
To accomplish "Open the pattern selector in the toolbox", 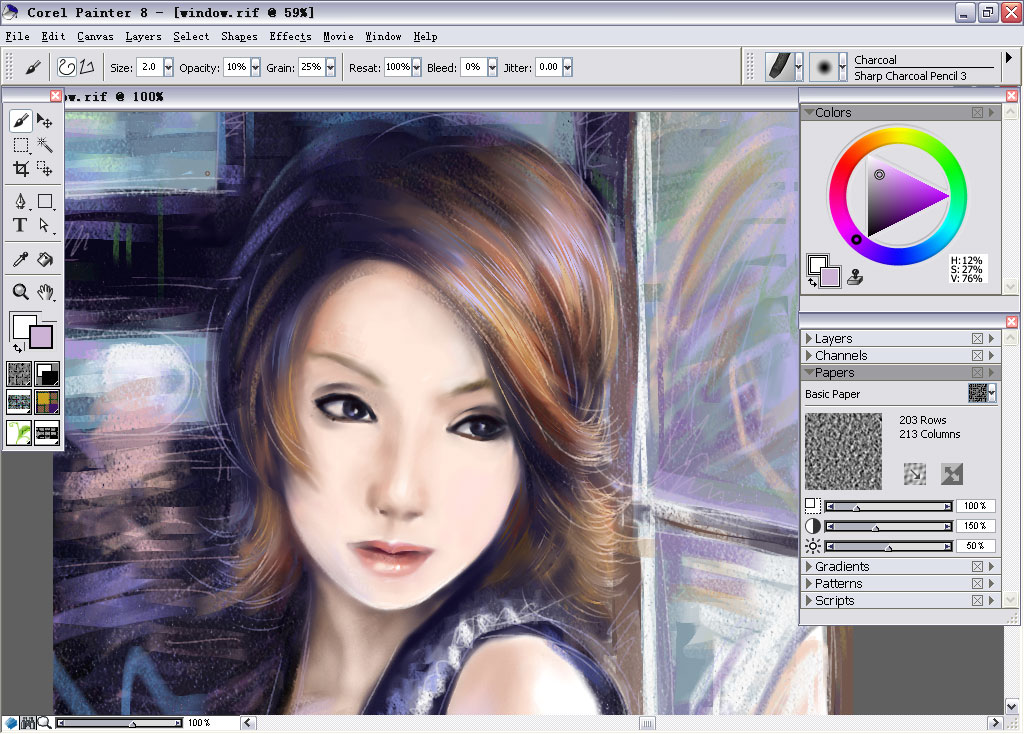I will pos(19,402).
